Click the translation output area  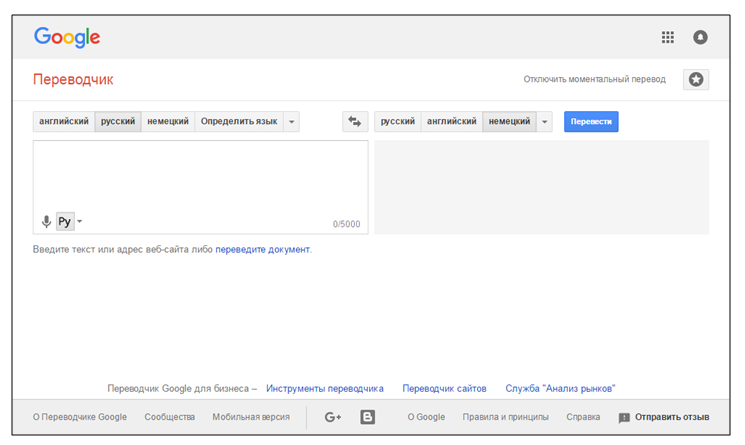tap(542, 187)
